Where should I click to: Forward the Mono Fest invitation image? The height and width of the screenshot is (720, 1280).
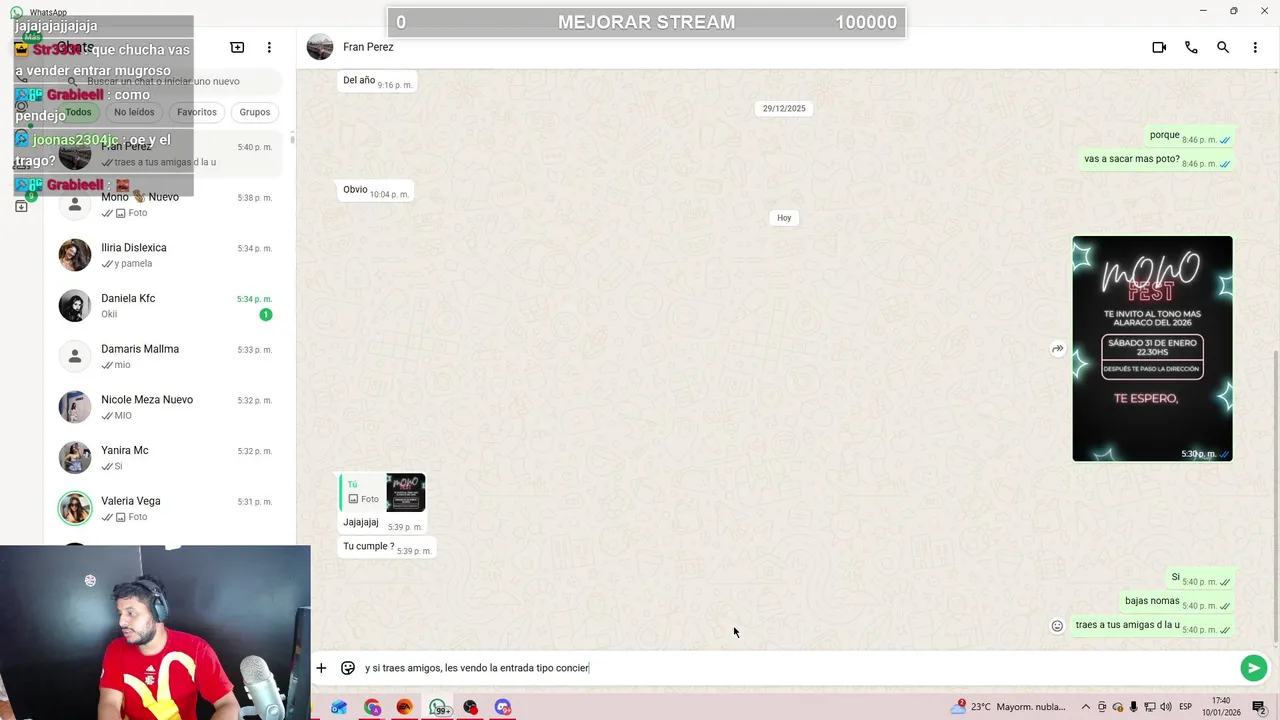[1057, 349]
